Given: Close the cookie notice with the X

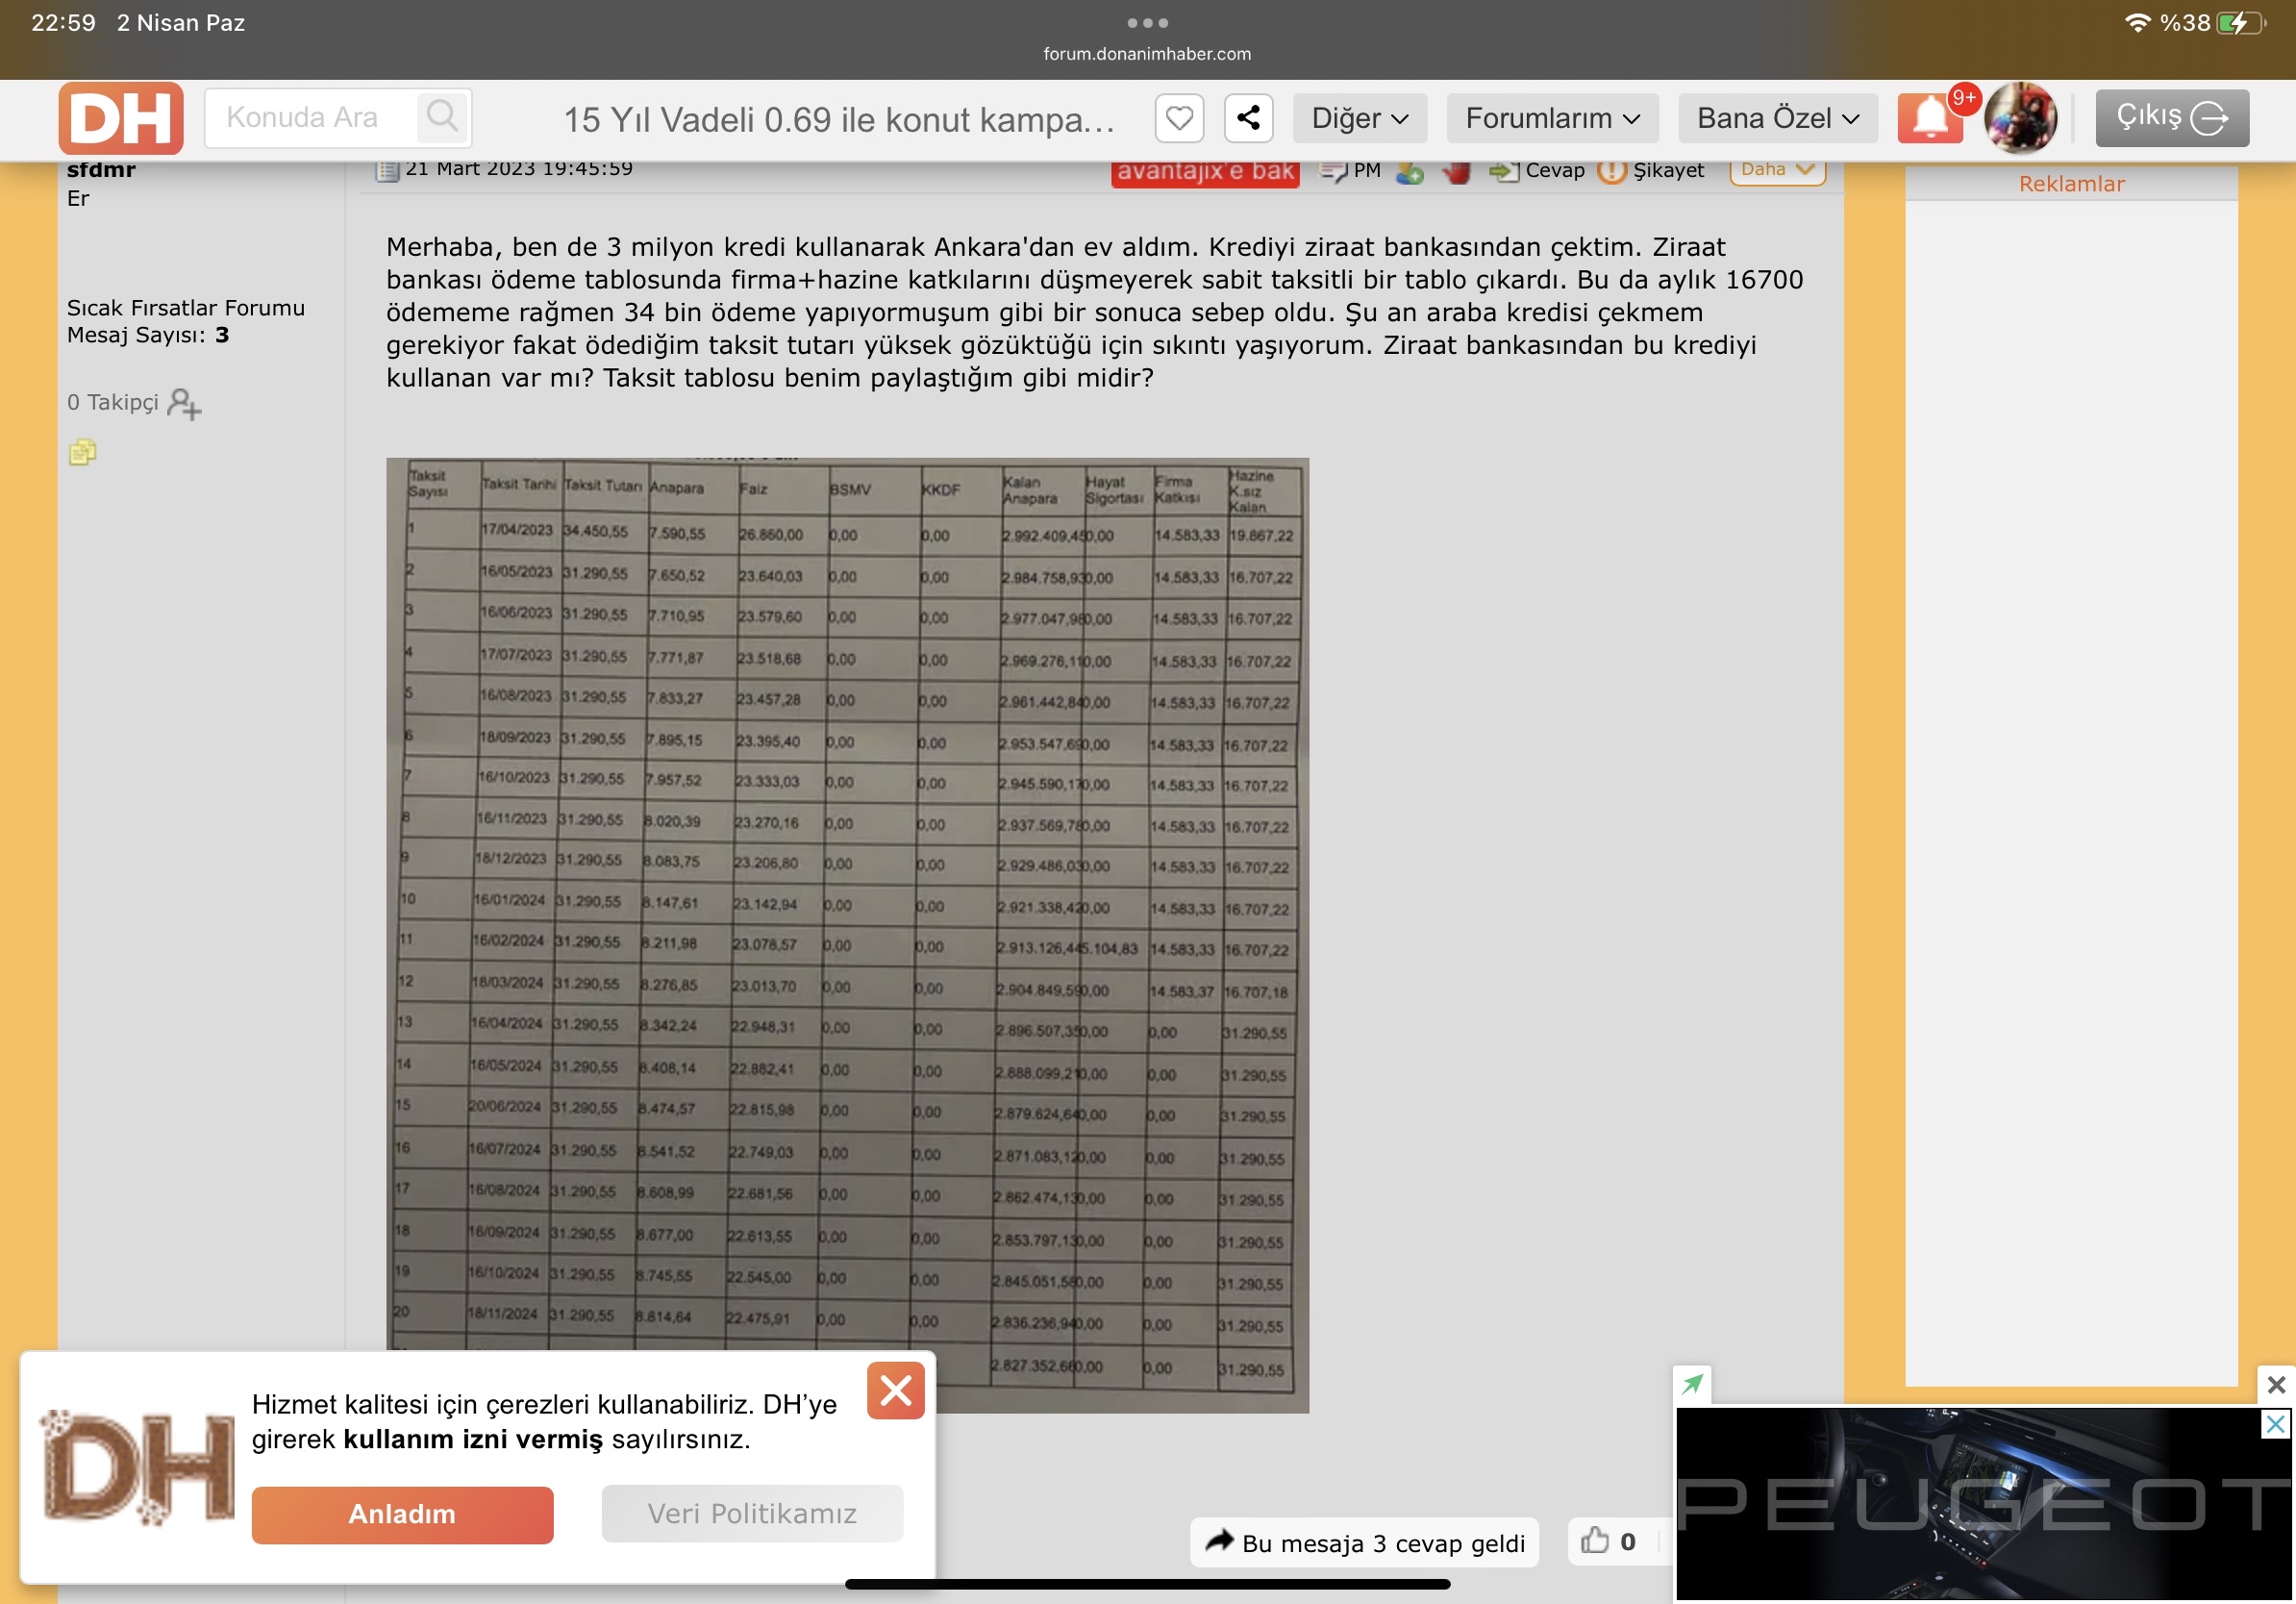Looking at the screenshot, I should pyautogui.click(x=895, y=1390).
